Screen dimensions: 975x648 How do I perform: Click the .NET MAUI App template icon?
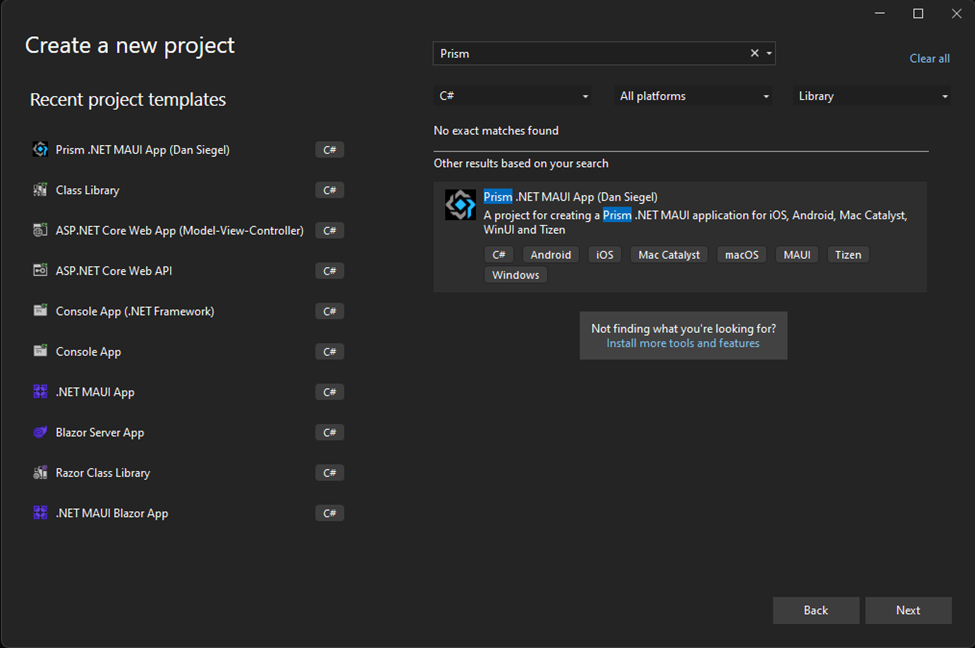click(40, 391)
